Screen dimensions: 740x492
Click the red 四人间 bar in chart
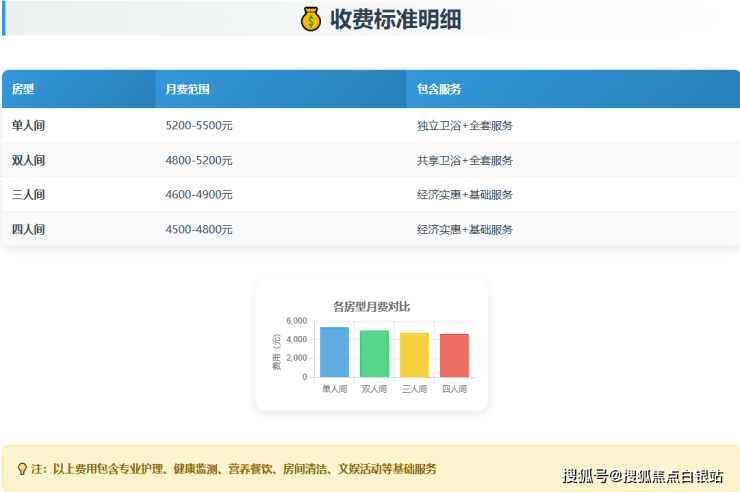click(x=454, y=356)
